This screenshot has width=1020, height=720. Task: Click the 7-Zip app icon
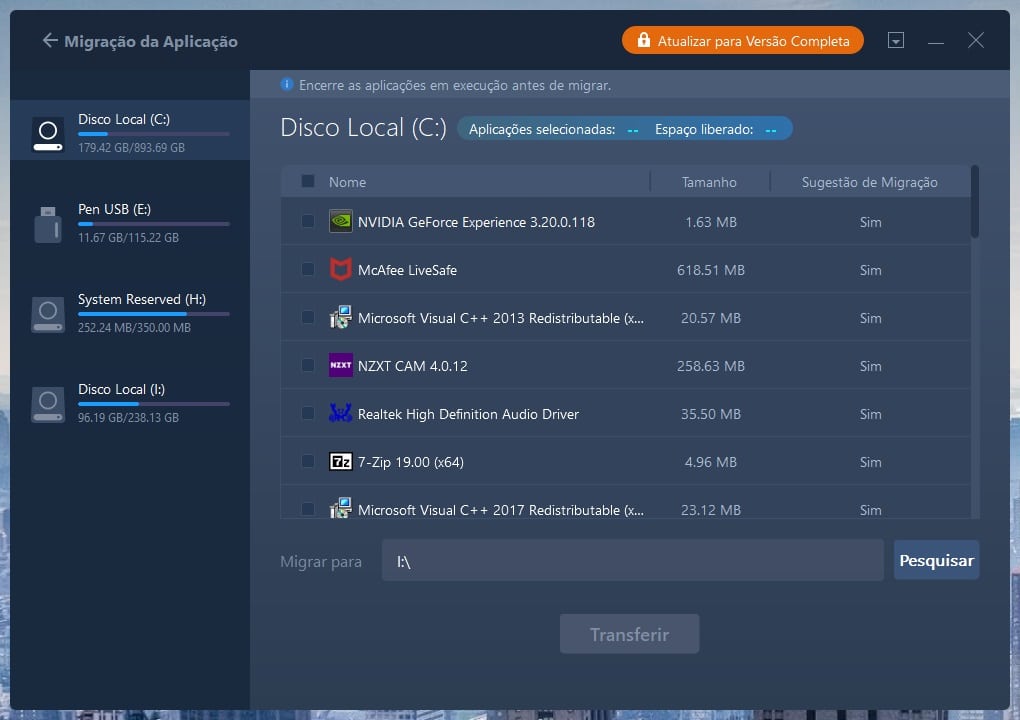[340, 462]
